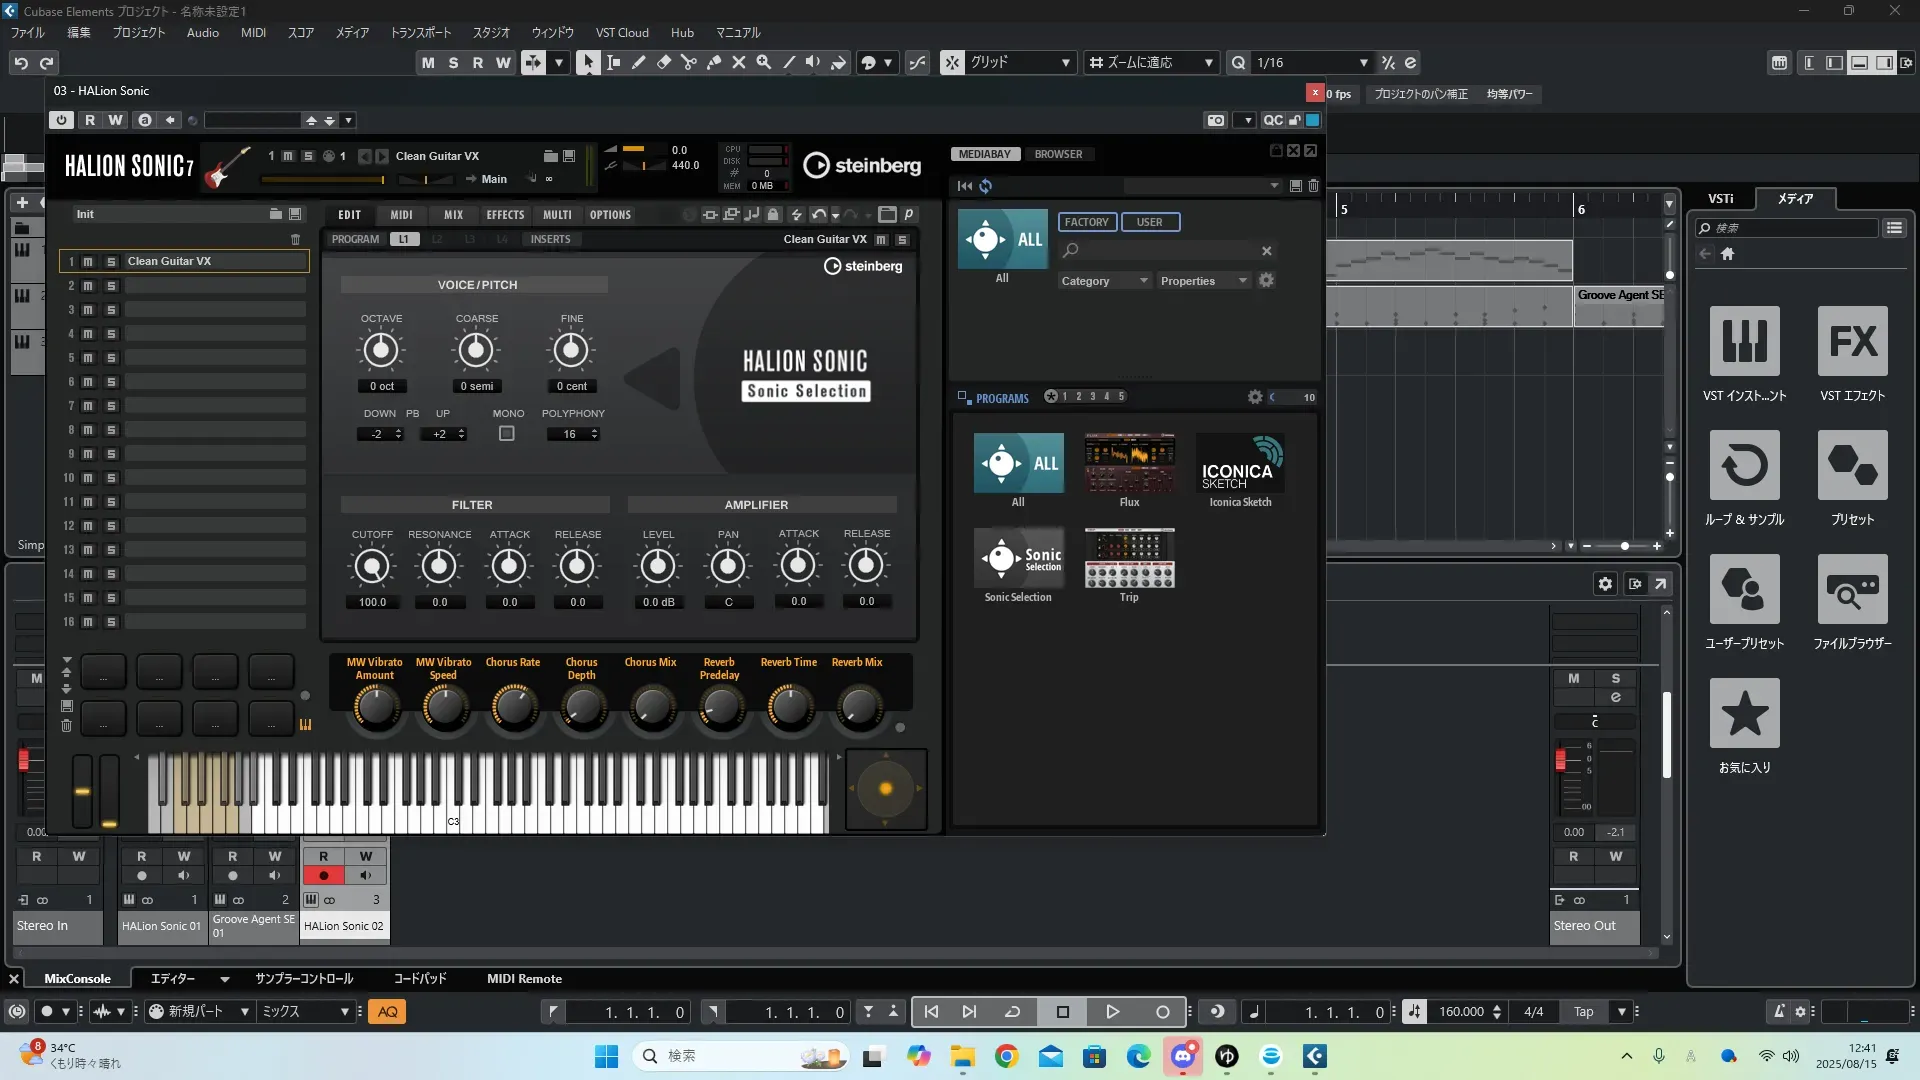Select the Scissors split tool
The height and width of the screenshot is (1080, 1920).
pyautogui.click(x=689, y=62)
